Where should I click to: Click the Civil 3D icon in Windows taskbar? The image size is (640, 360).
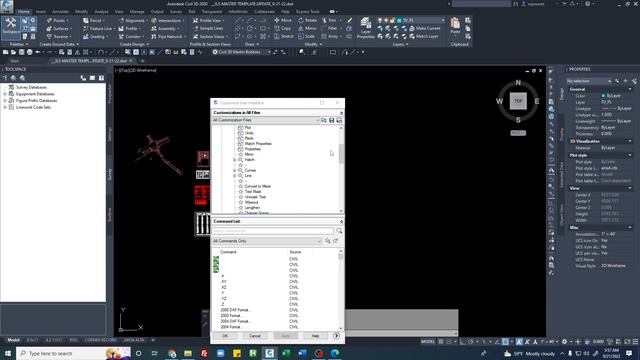[x=269, y=353]
